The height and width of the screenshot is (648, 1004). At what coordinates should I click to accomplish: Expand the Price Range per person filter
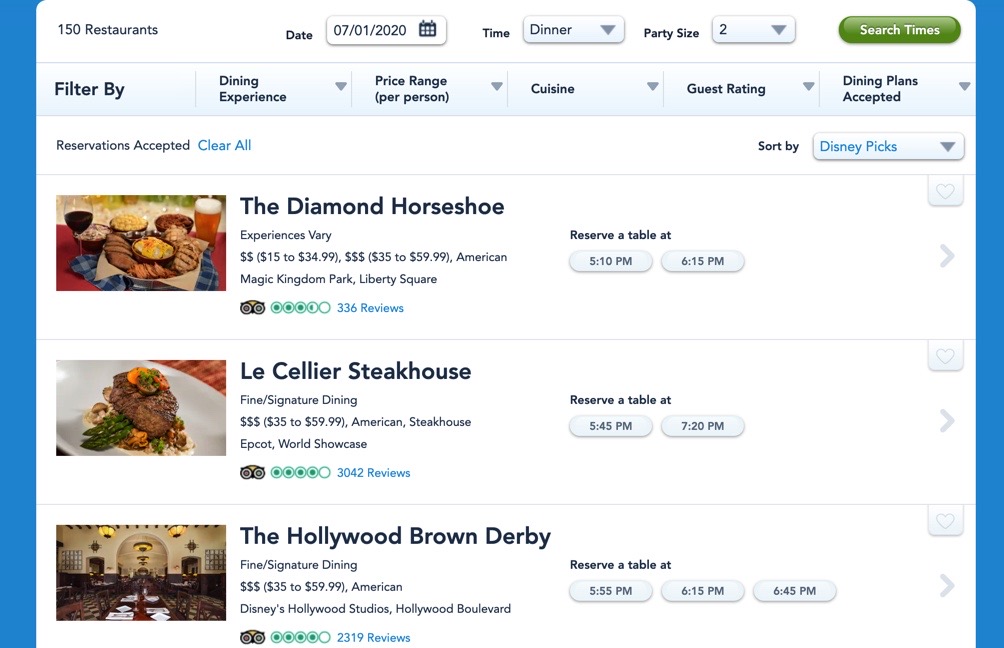tap(430, 89)
